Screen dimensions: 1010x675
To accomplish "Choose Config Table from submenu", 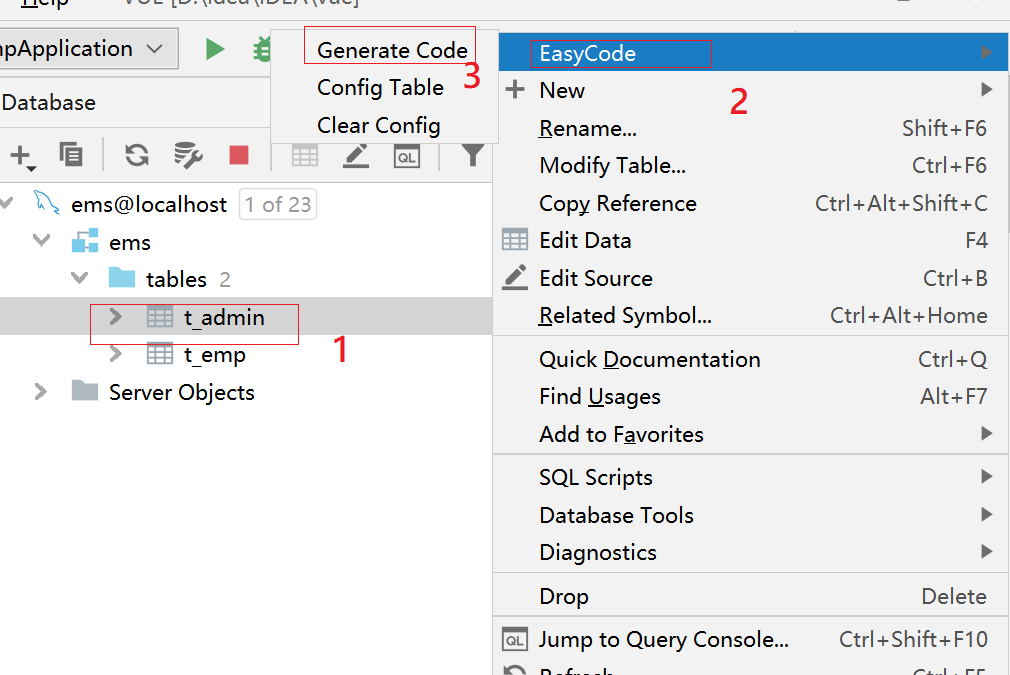I will (380, 88).
